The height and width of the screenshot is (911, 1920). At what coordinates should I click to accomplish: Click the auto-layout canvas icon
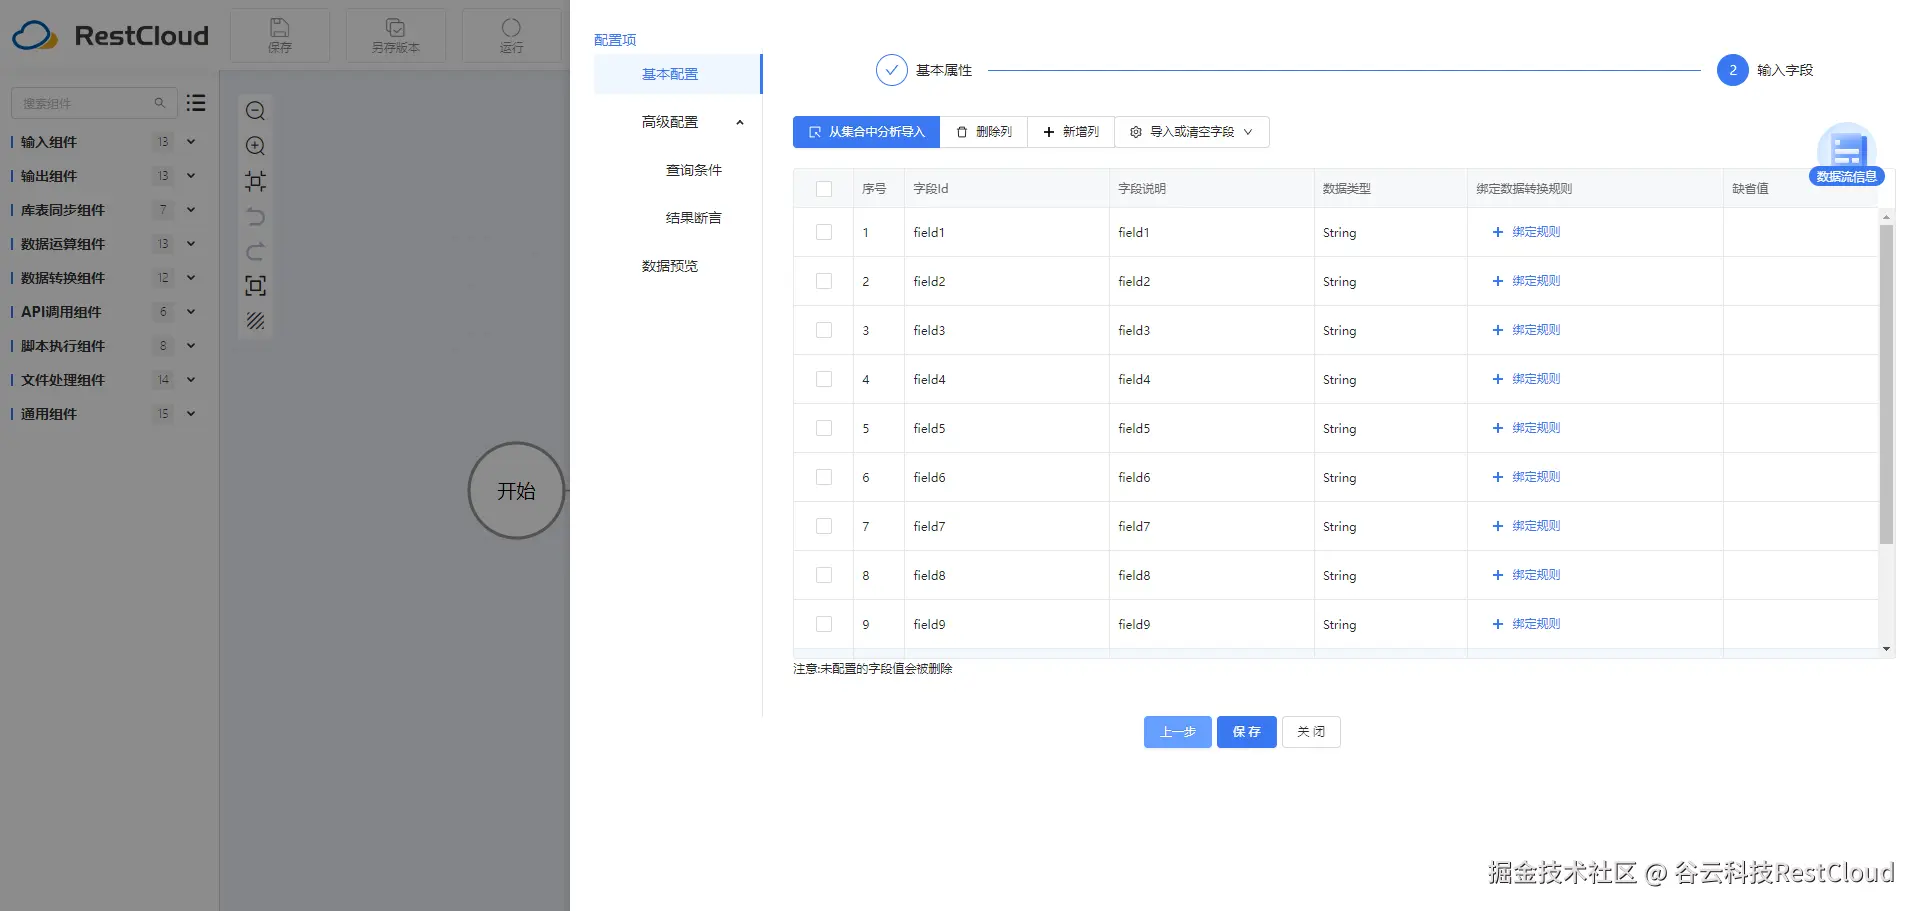pos(256,181)
